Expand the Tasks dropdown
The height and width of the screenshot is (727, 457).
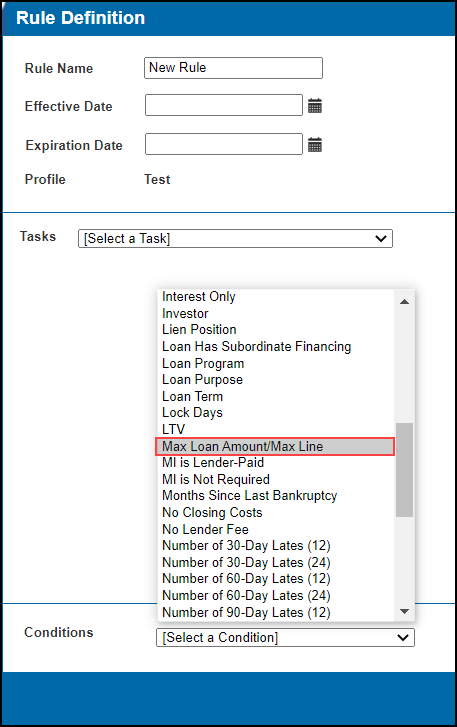click(x=235, y=238)
